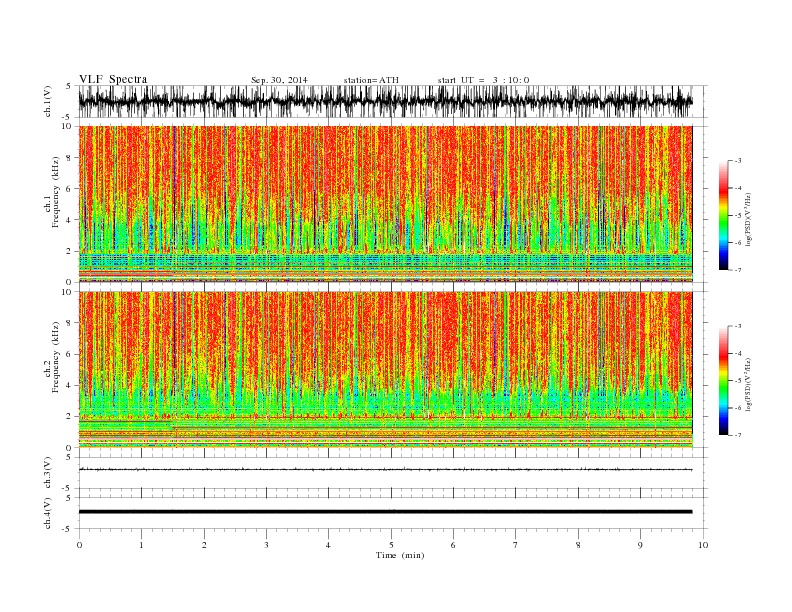The width and height of the screenshot is (792, 612).
Task: Click the '4' kHz tick on ch.1 frequency axis
Action: (70, 220)
